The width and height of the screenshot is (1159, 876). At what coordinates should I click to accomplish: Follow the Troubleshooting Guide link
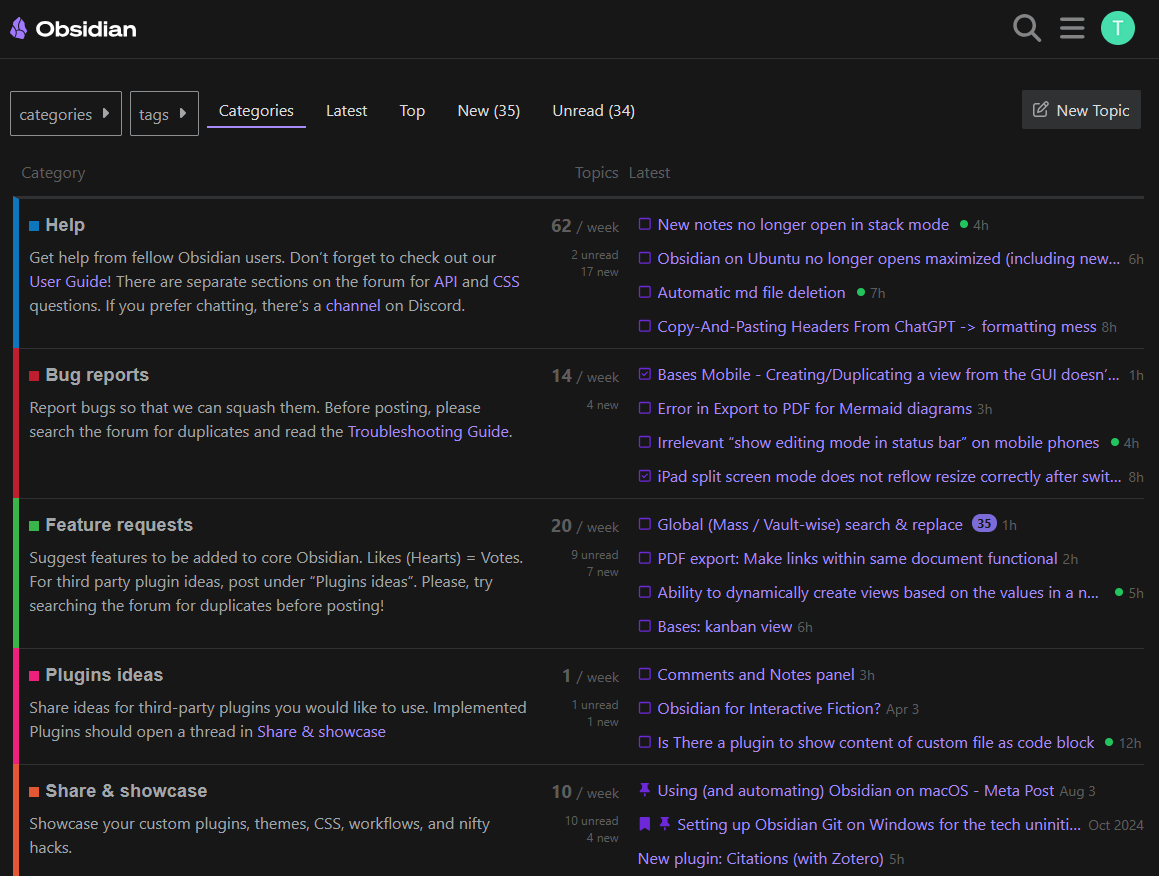(x=428, y=432)
